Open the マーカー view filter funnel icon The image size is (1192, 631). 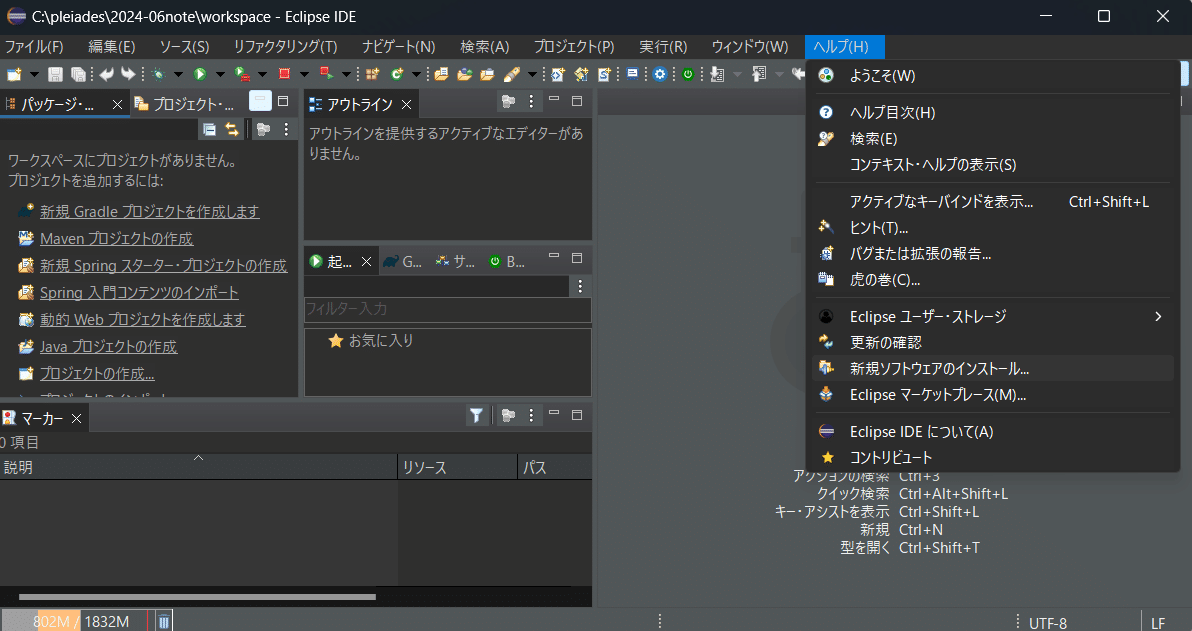click(x=476, y=415)
